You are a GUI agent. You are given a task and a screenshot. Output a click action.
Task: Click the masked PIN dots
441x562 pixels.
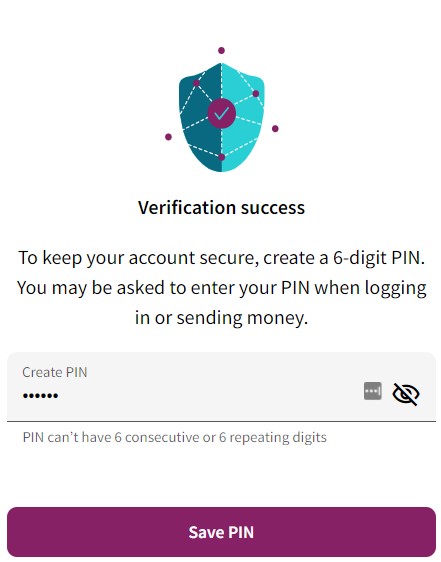pyautogui.click(x=40, y=396)
